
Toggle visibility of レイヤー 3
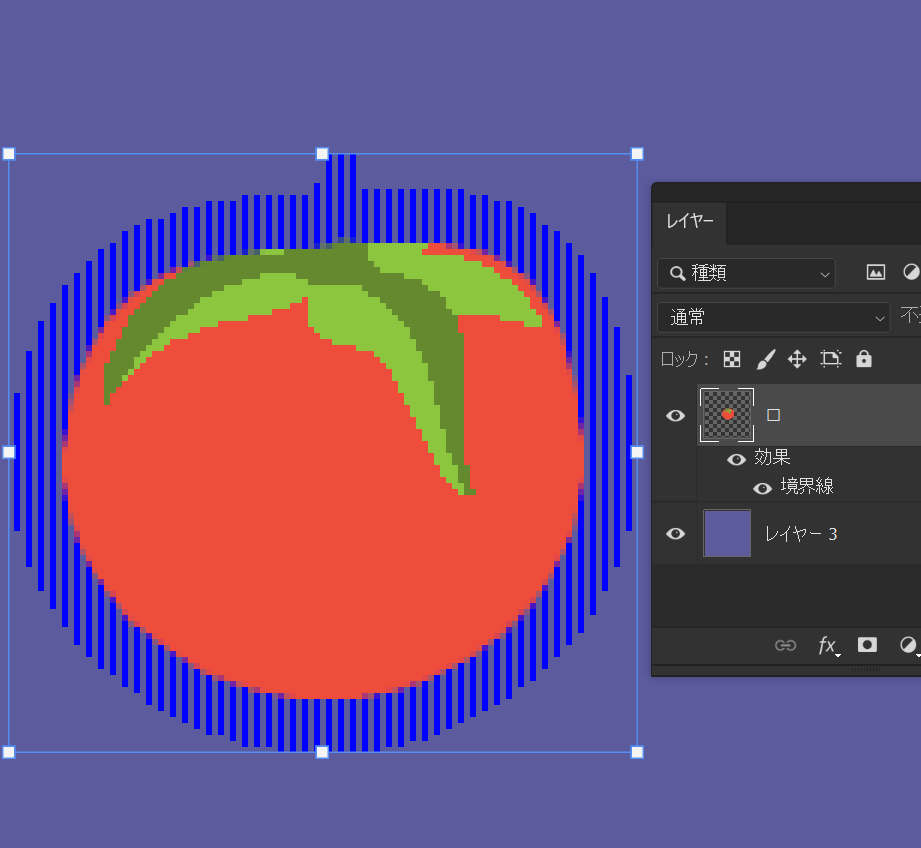(x=676, y=534)
